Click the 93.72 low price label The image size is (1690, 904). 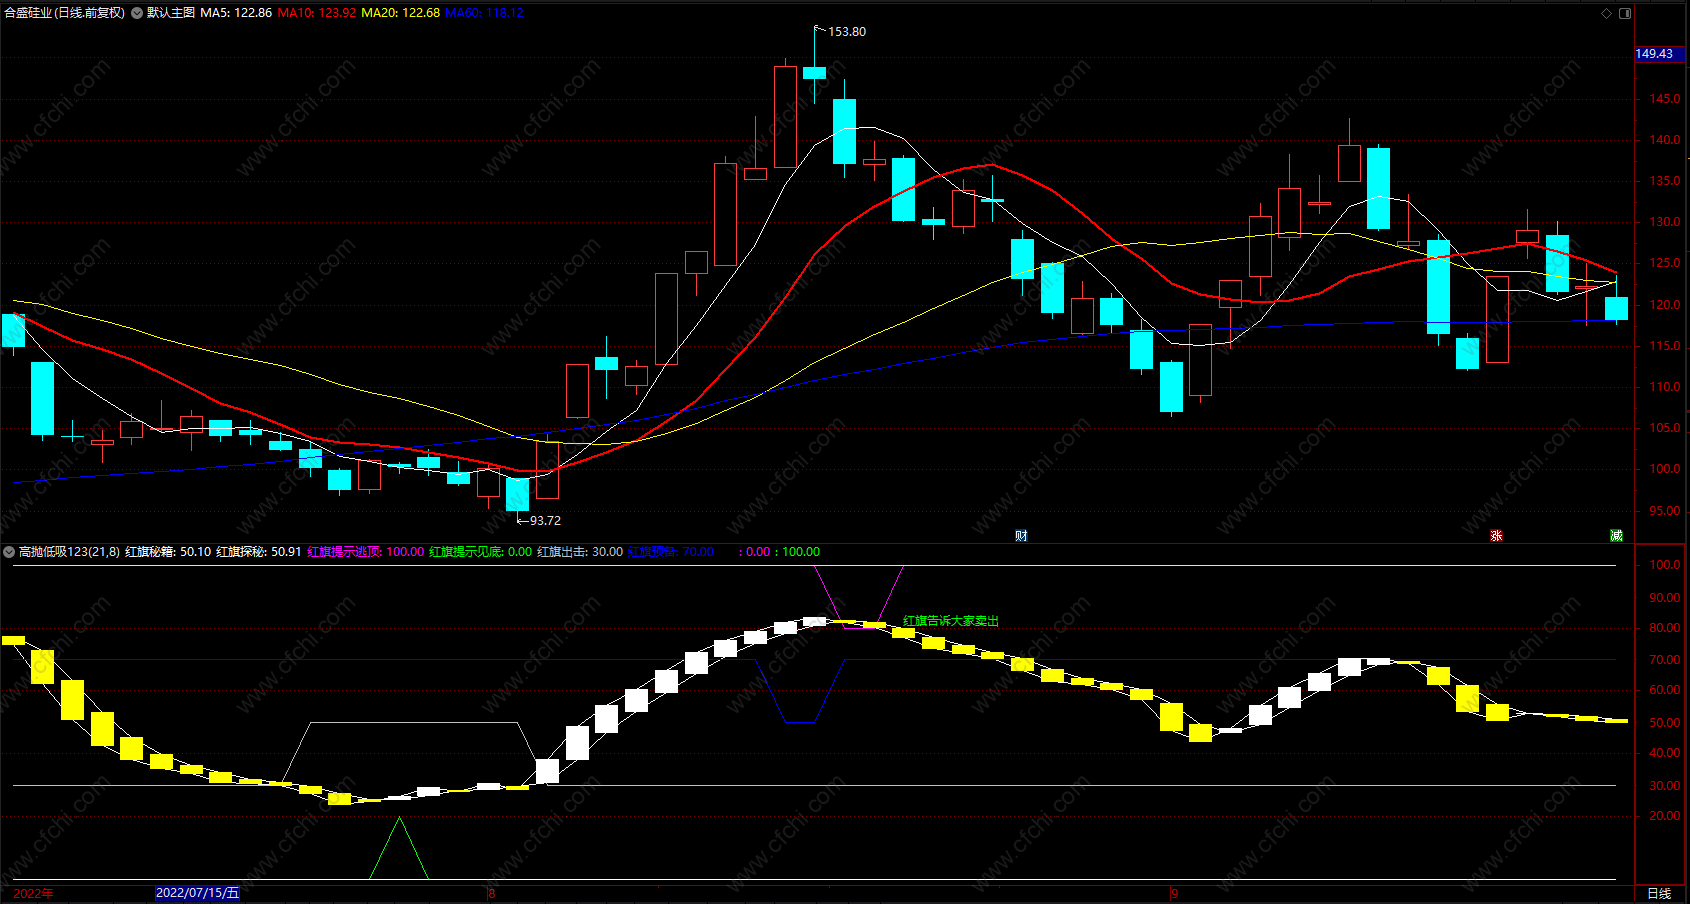tap(545, 521)
